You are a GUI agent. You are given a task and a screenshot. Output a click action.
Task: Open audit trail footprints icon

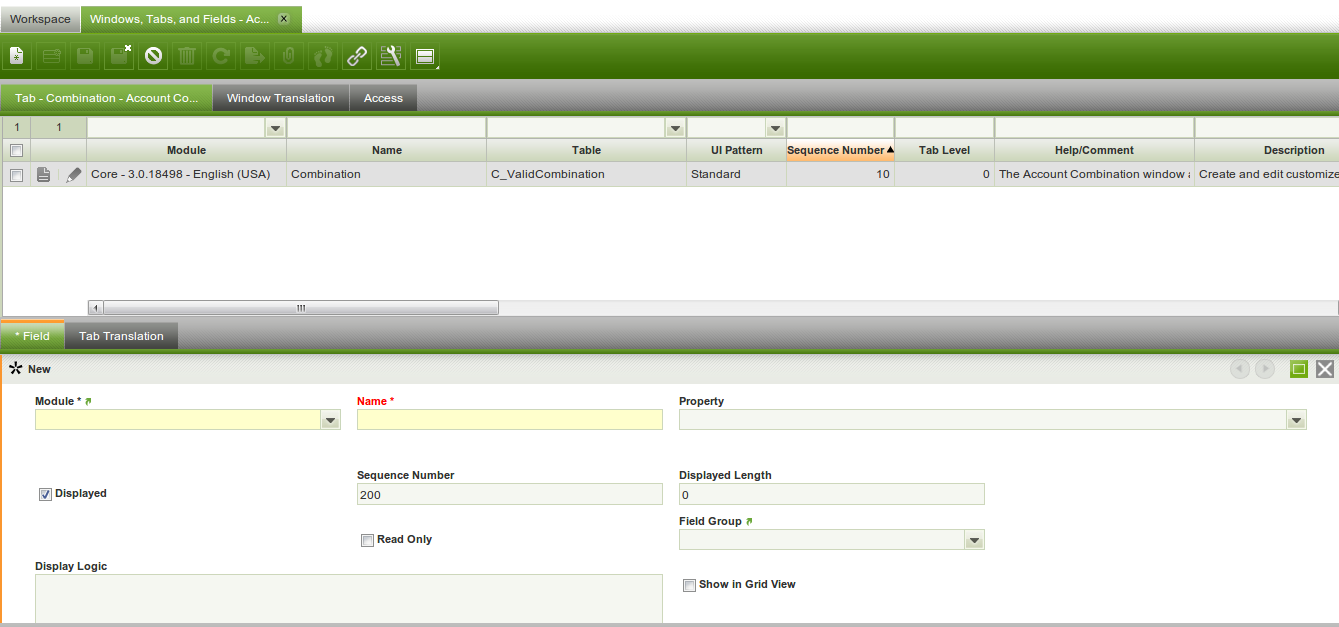[323, 56]
